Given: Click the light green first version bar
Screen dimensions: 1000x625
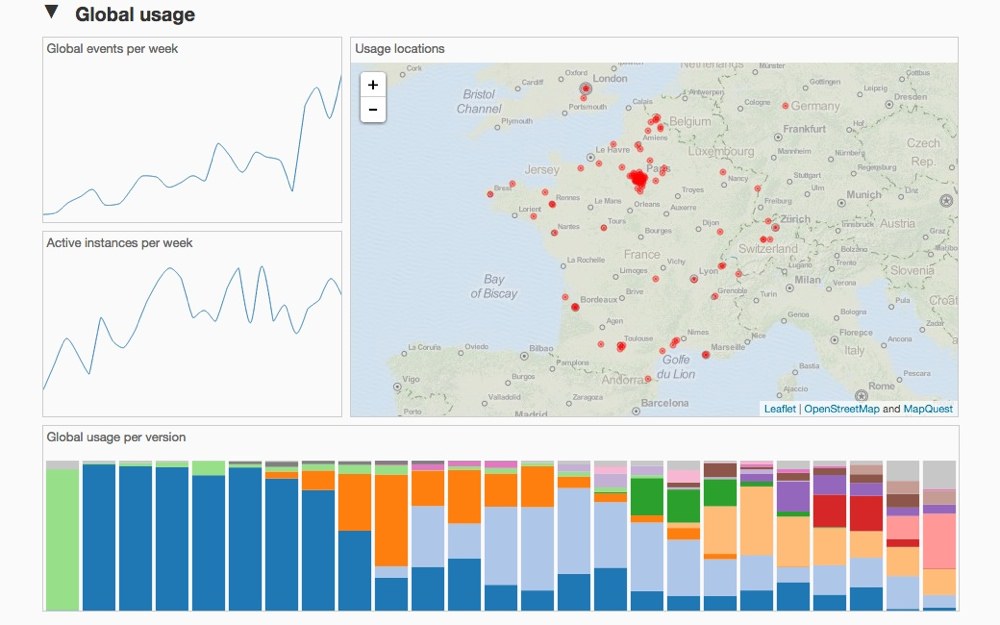Looking at the screenshot, I should tap(62, 540).
